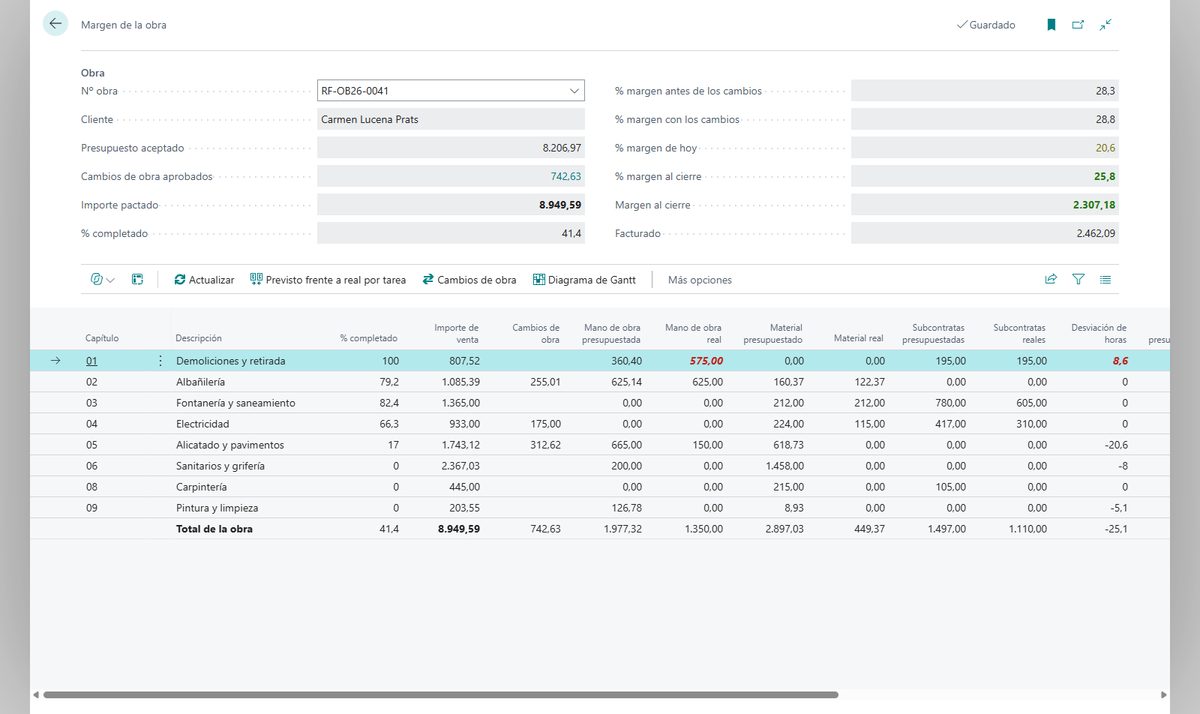1200x714 pixels.
Task: Go back using the back arrow
Action: tap(55, 24)
